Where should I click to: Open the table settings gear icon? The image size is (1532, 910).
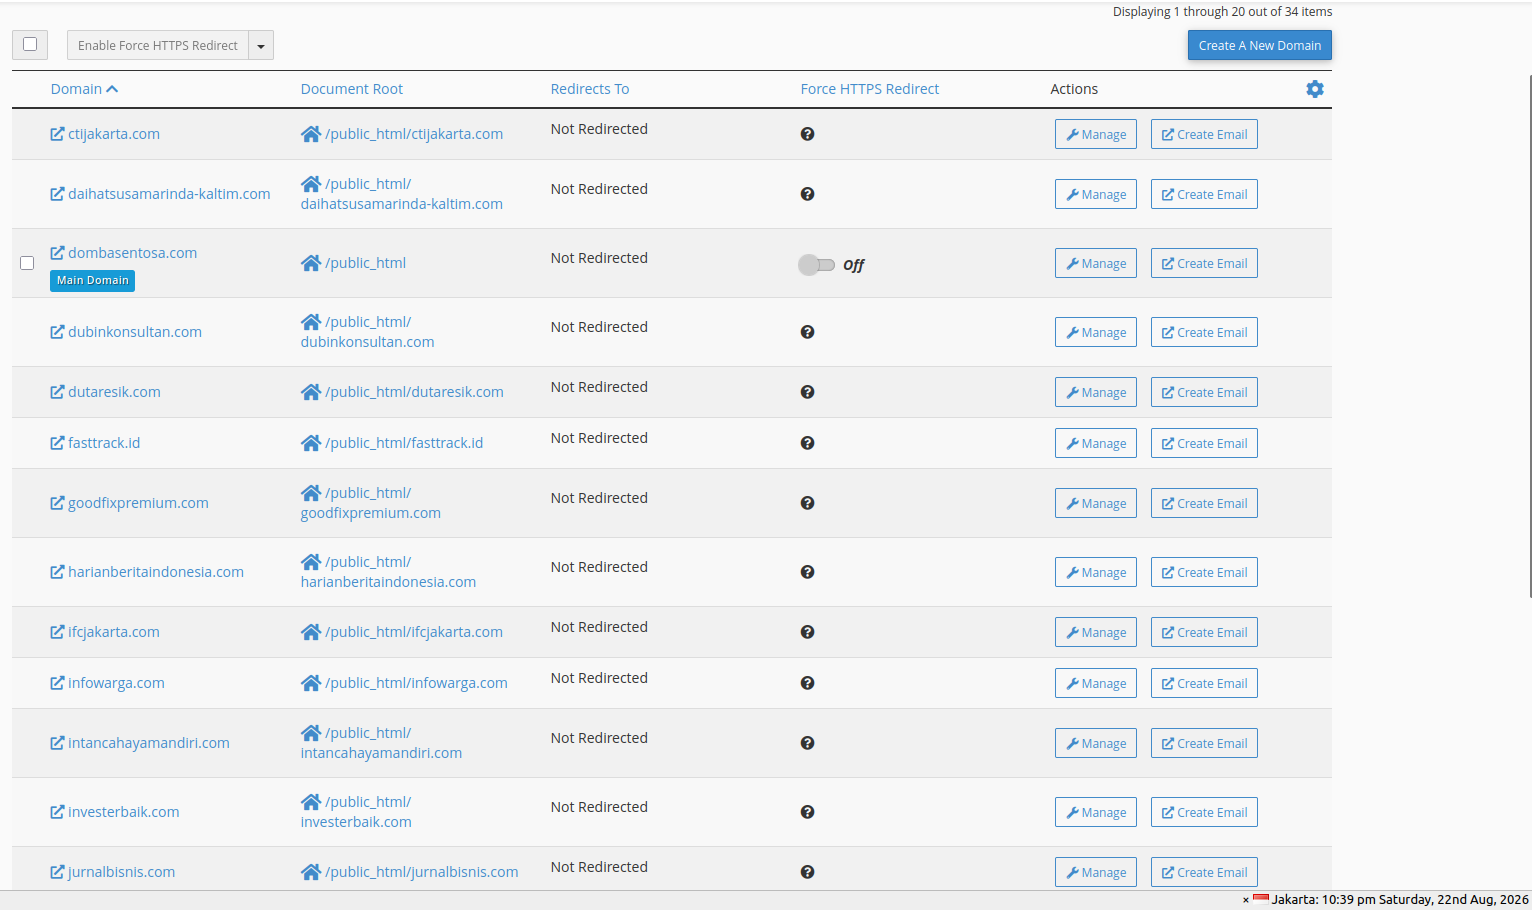(x=1315, y=89)
